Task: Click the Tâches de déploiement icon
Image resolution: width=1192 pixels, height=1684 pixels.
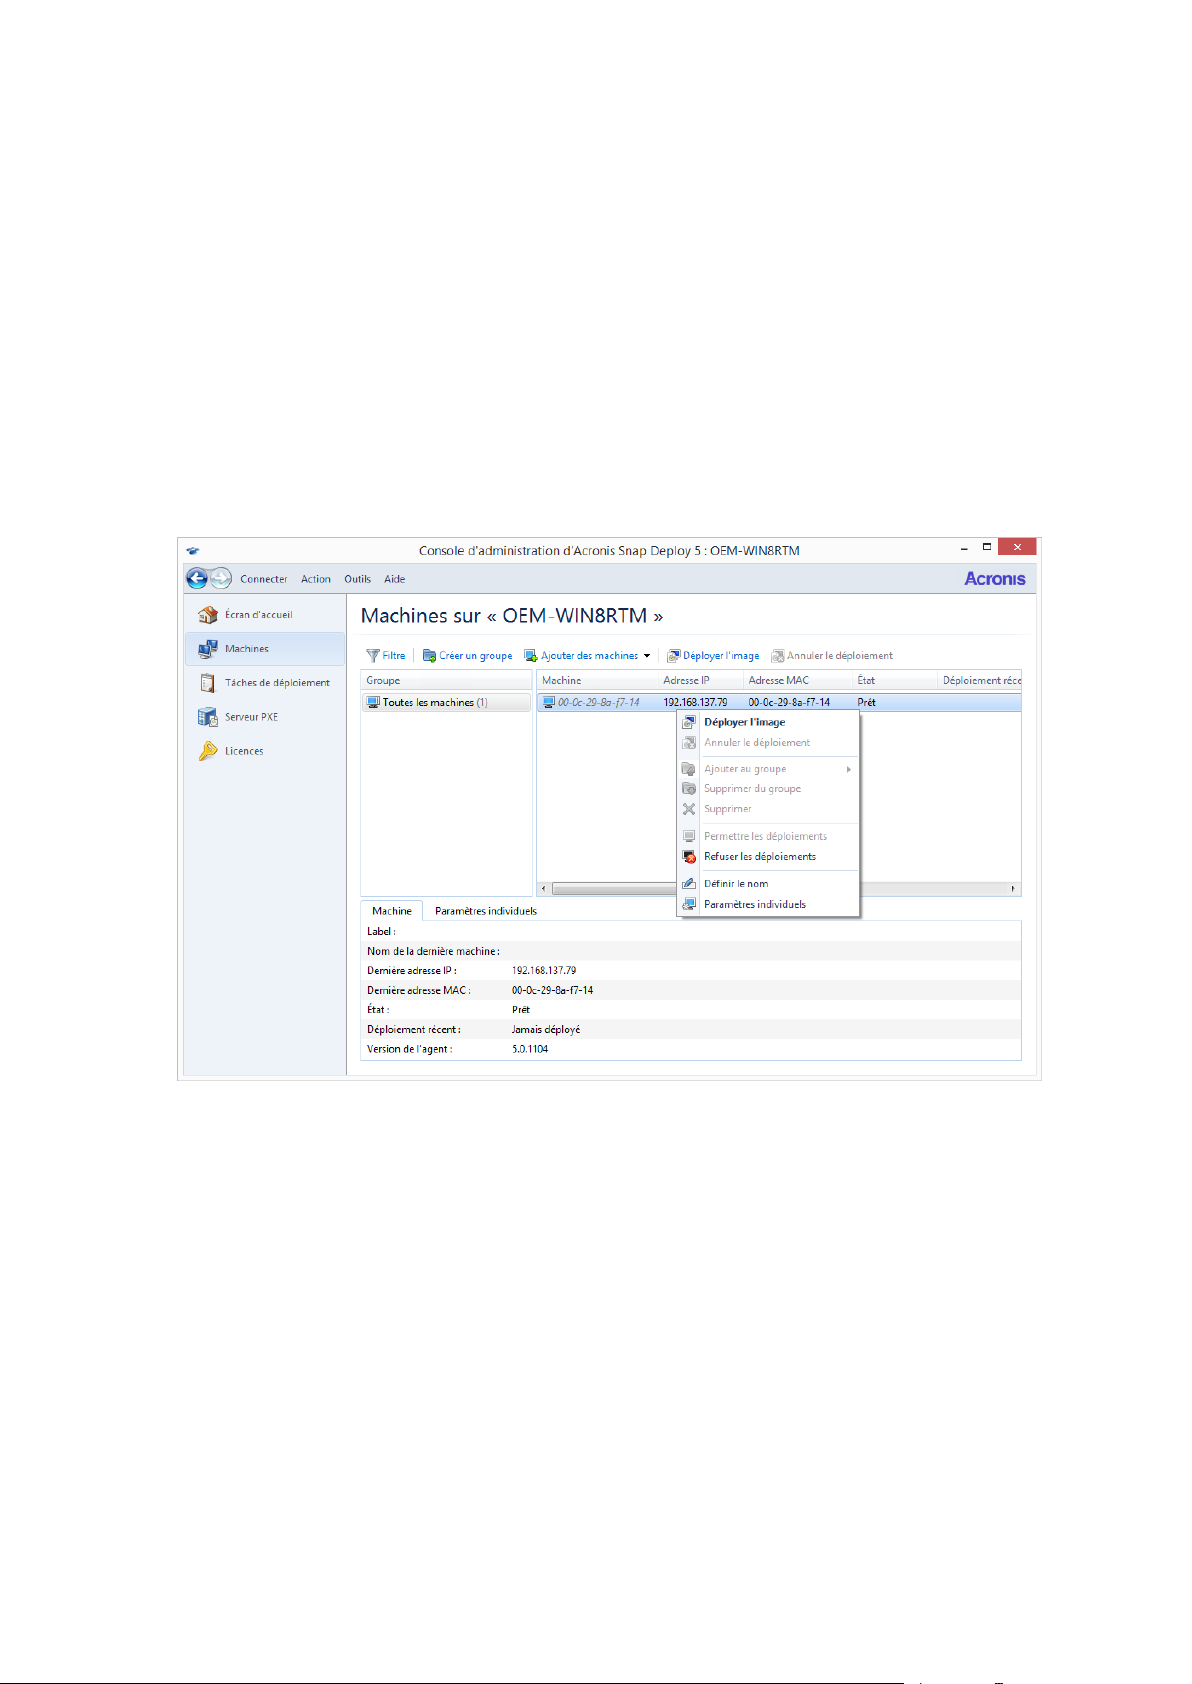Action: pyautogui.click(x=208, y=683)
